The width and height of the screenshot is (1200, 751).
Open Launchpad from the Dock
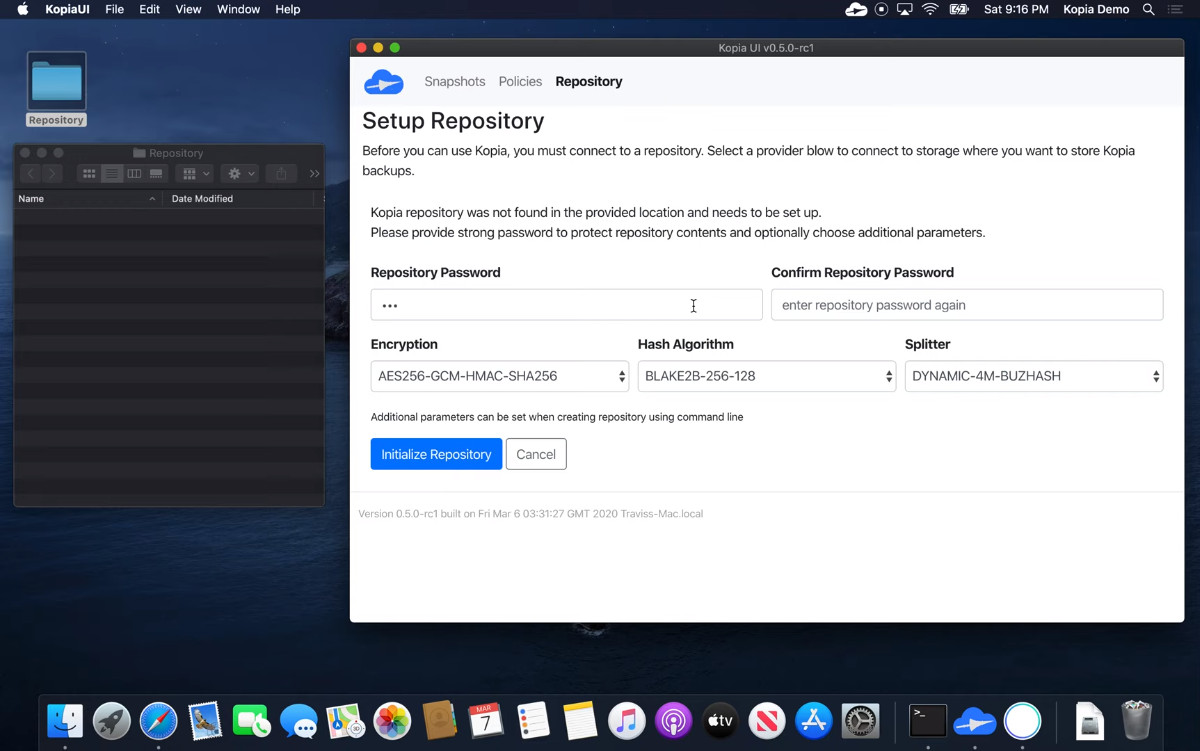click(112, 720)
